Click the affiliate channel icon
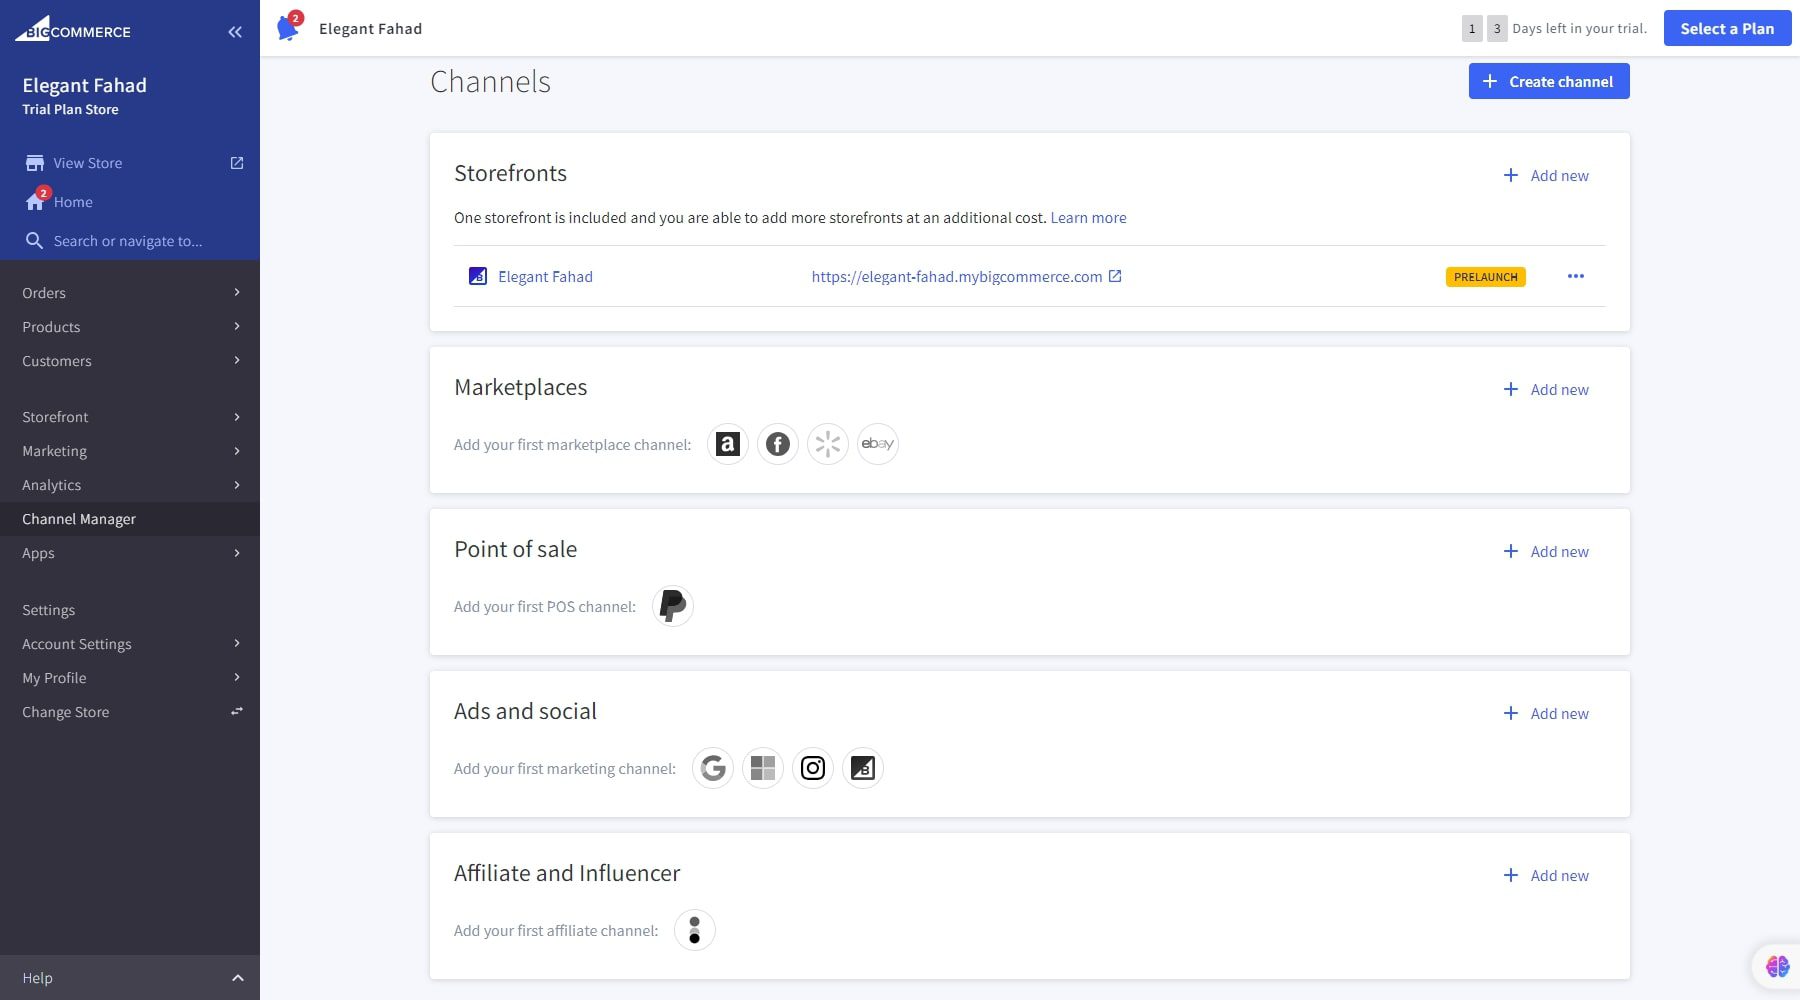The image size is (1800, 1000). pos(694,929)
